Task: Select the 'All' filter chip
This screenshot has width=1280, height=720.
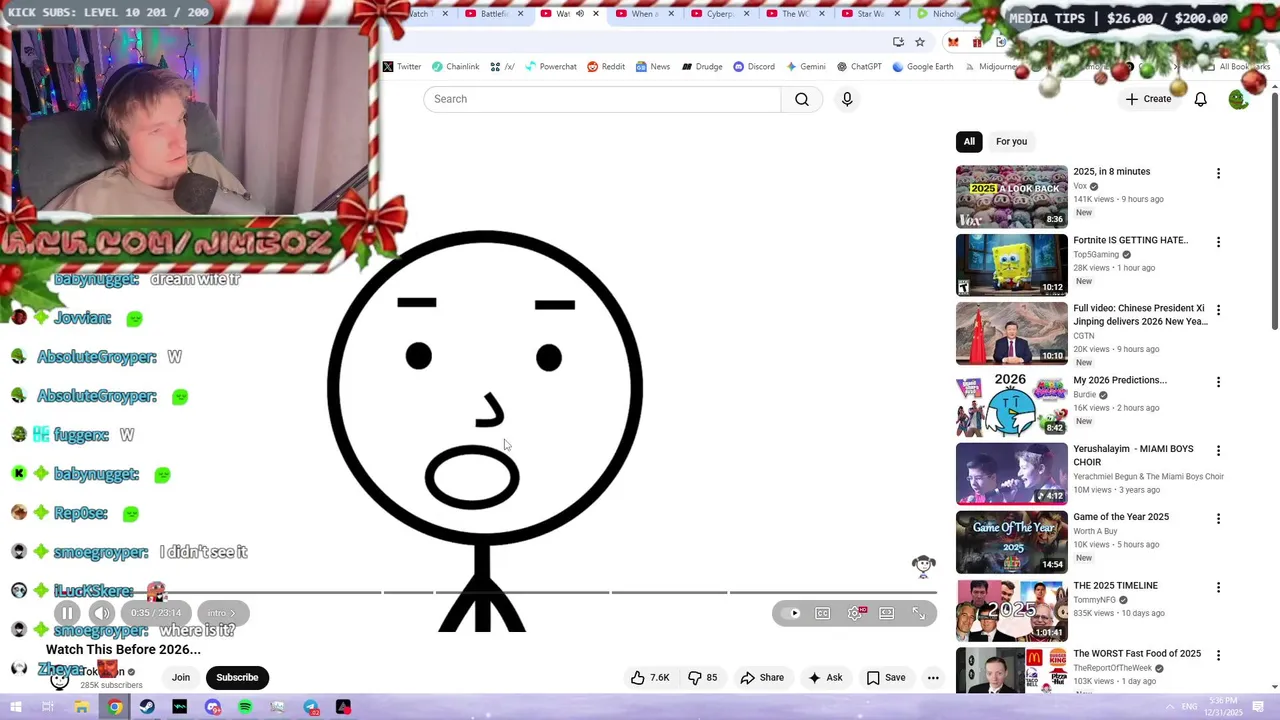Action: tap(969, 141)
